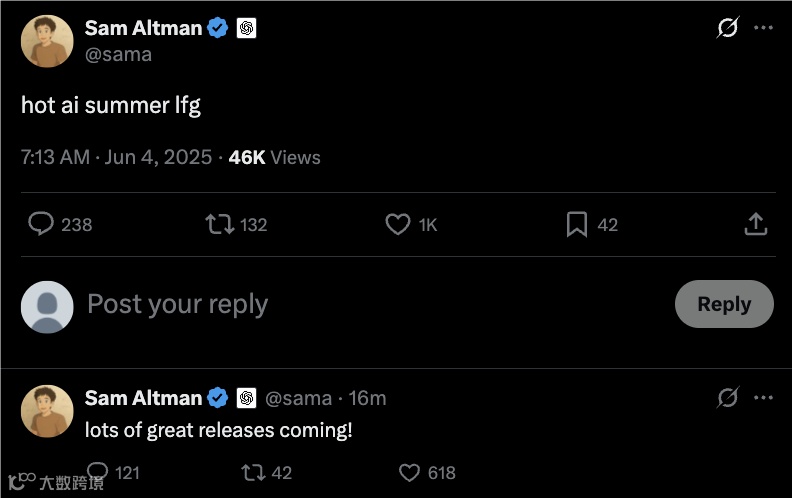Viewport: 792px width, 498px height.
Task: Repost the reply tweet with 42 reposts
Action: tap(253, 472)
